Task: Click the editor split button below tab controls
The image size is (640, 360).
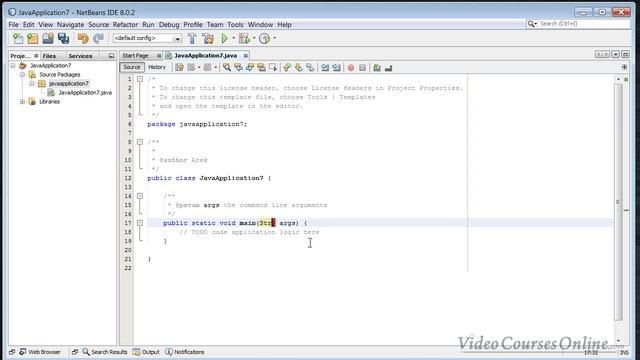Action: (624, 67)
